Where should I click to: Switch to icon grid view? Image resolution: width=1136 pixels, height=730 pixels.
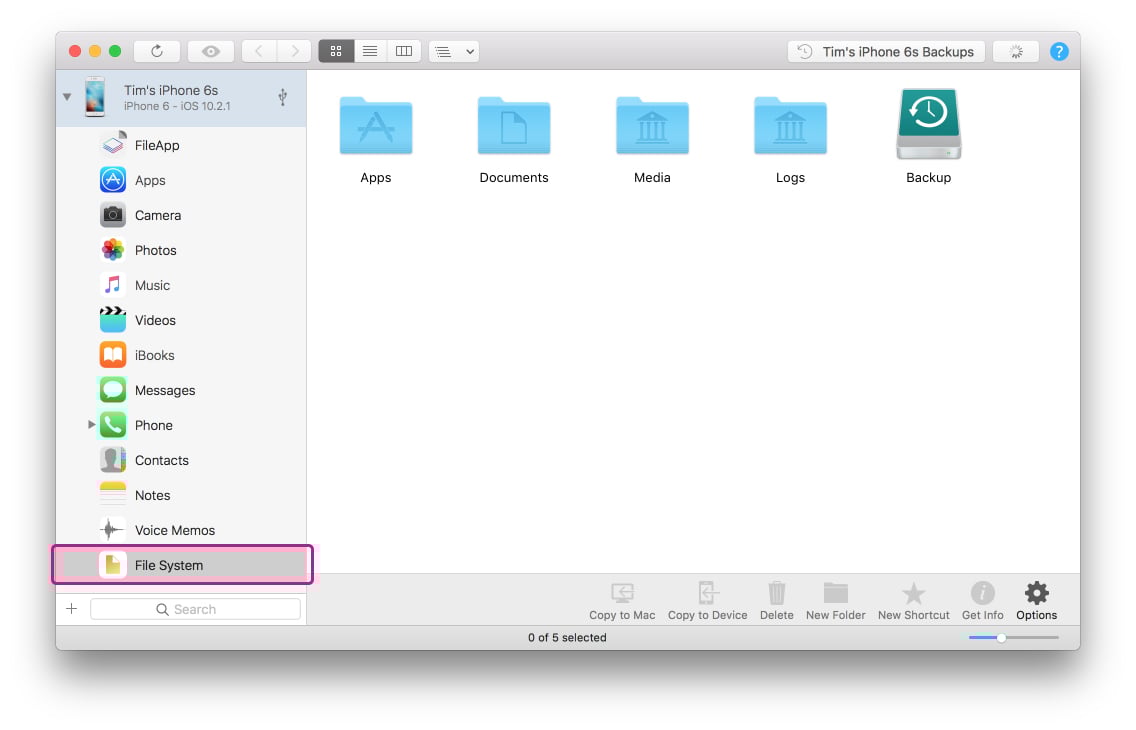click(336, 51)
